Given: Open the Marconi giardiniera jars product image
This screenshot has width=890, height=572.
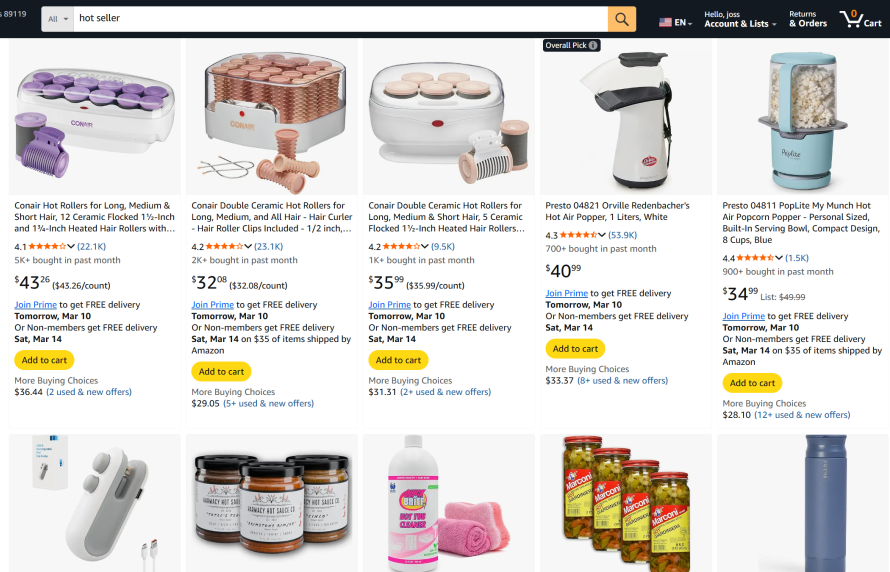Looking at the screenshot, I should point(625,503).
